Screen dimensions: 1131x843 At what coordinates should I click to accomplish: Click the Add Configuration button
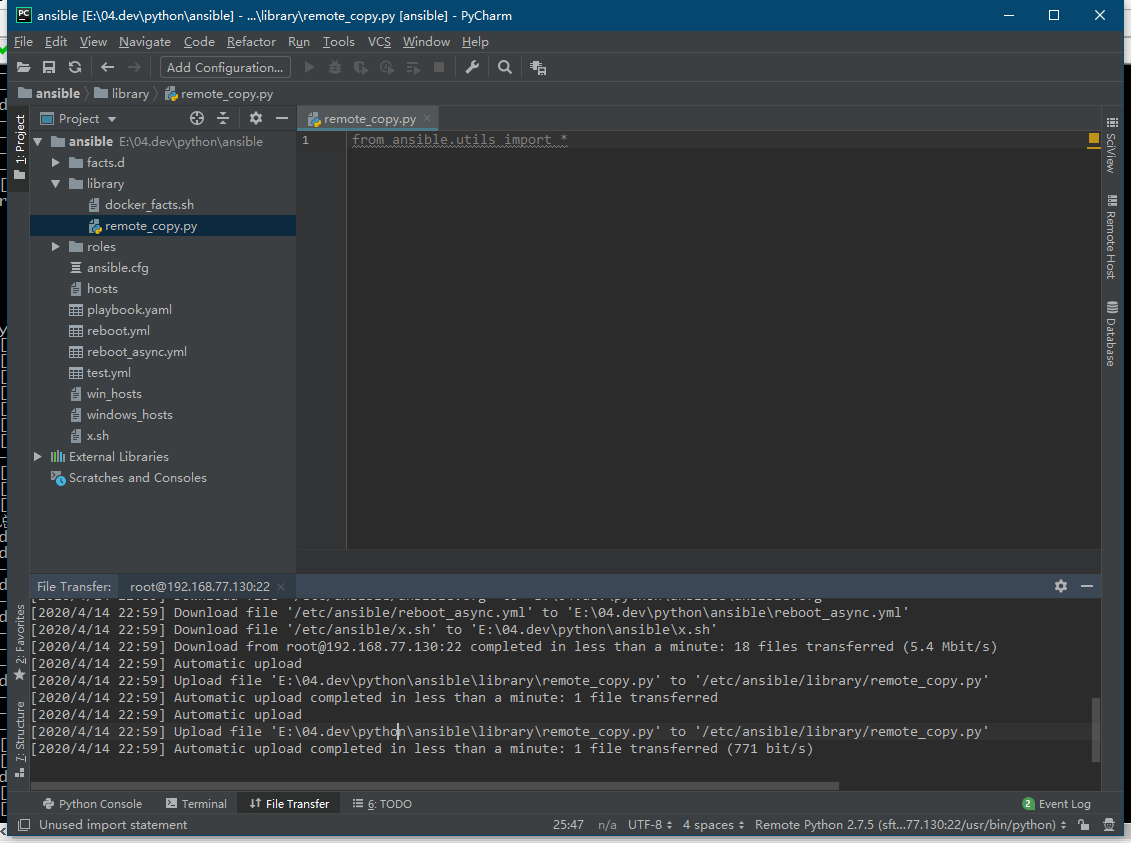[x=224, y=67]
